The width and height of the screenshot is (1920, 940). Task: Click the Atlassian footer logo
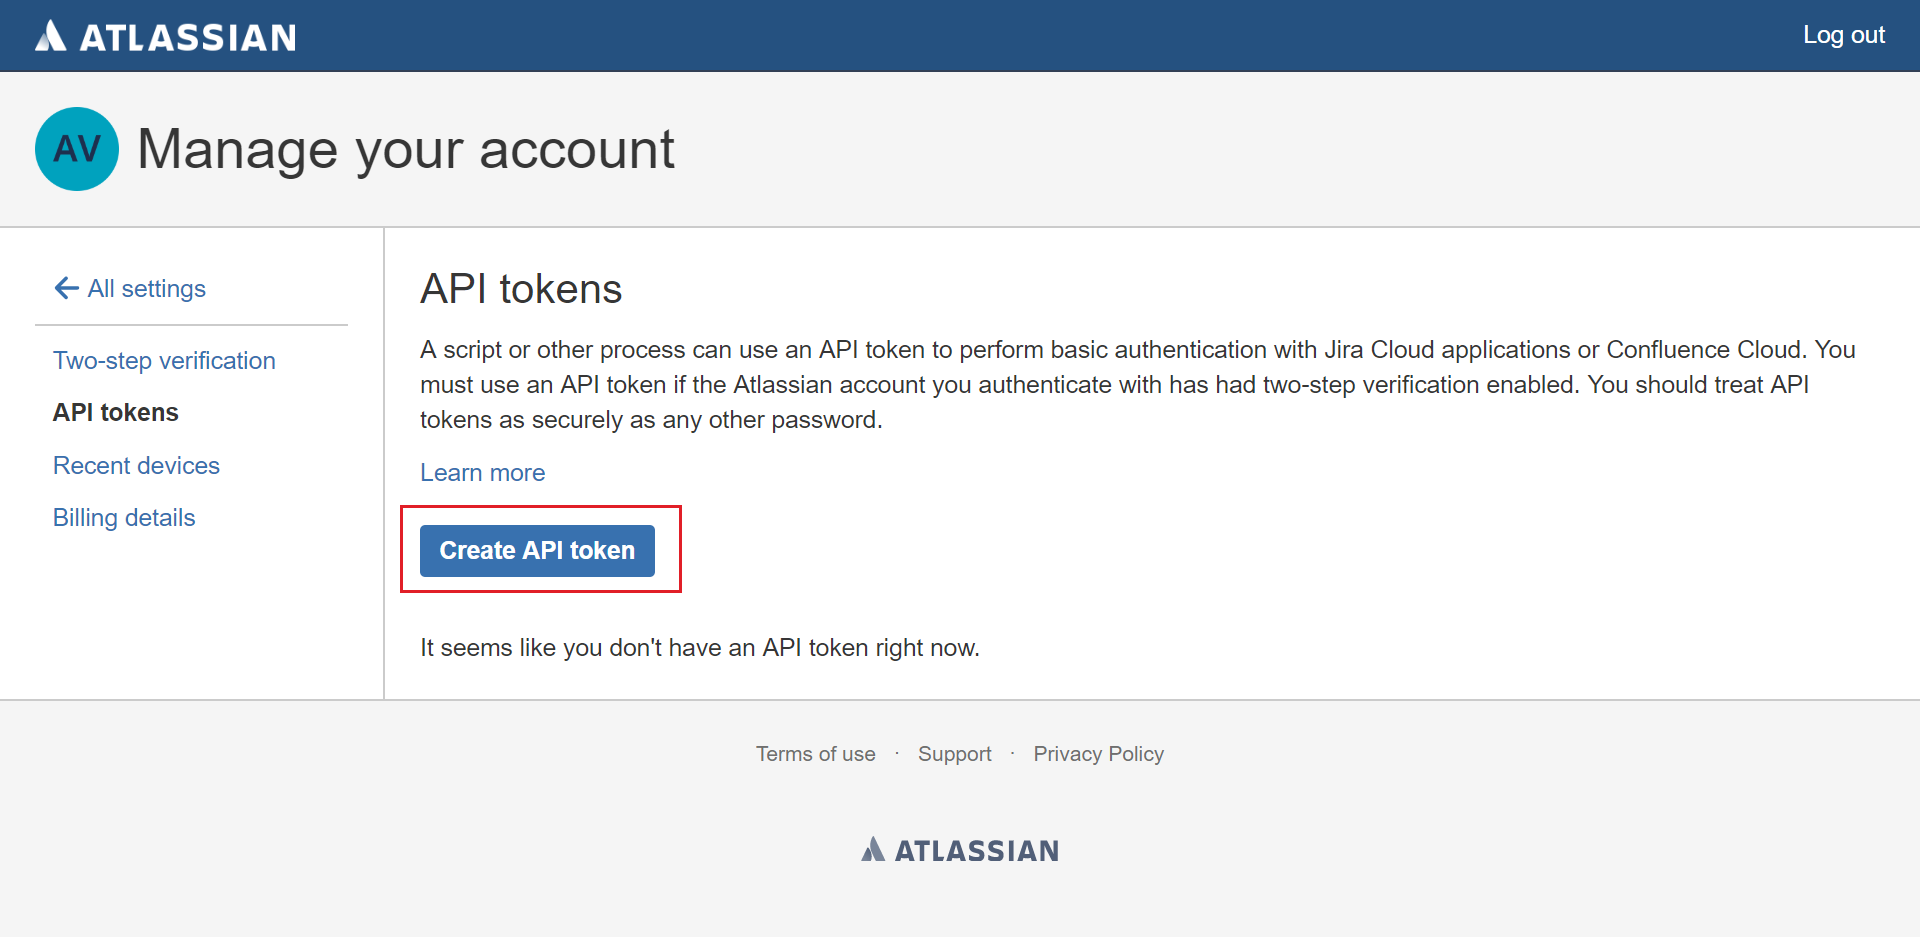[x=960, y=850]
